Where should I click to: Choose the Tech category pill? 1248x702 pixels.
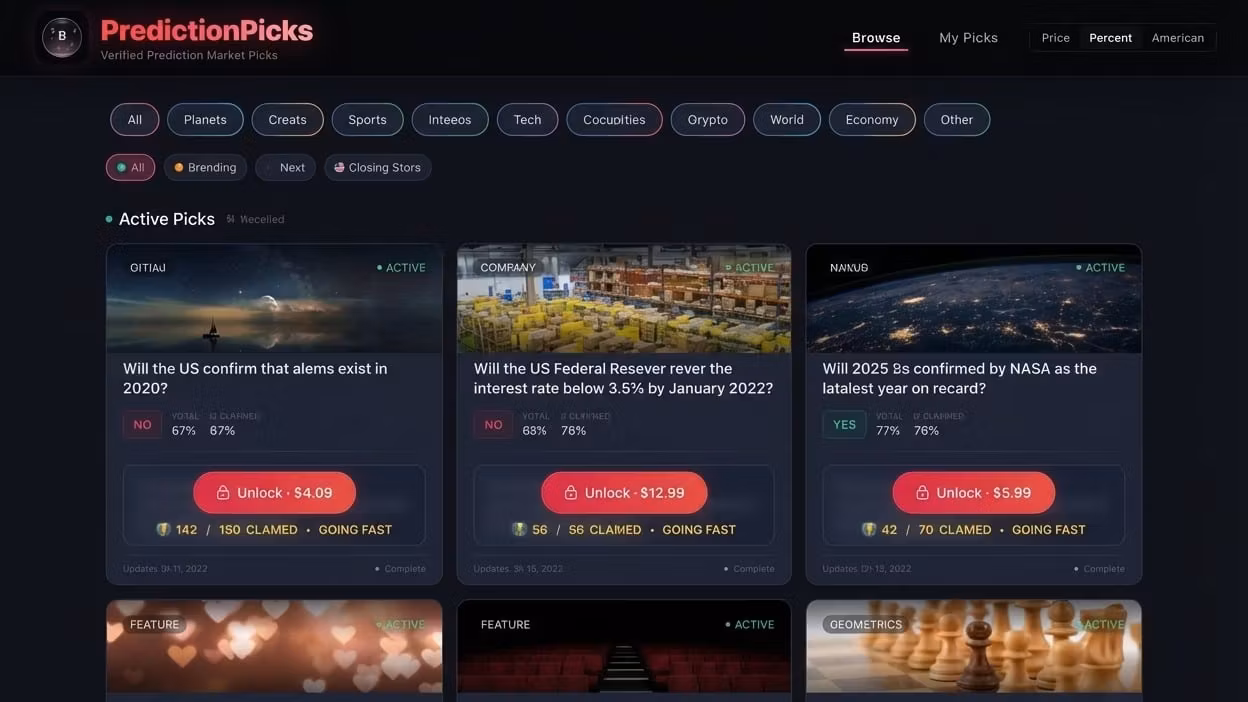coord(527,119)
